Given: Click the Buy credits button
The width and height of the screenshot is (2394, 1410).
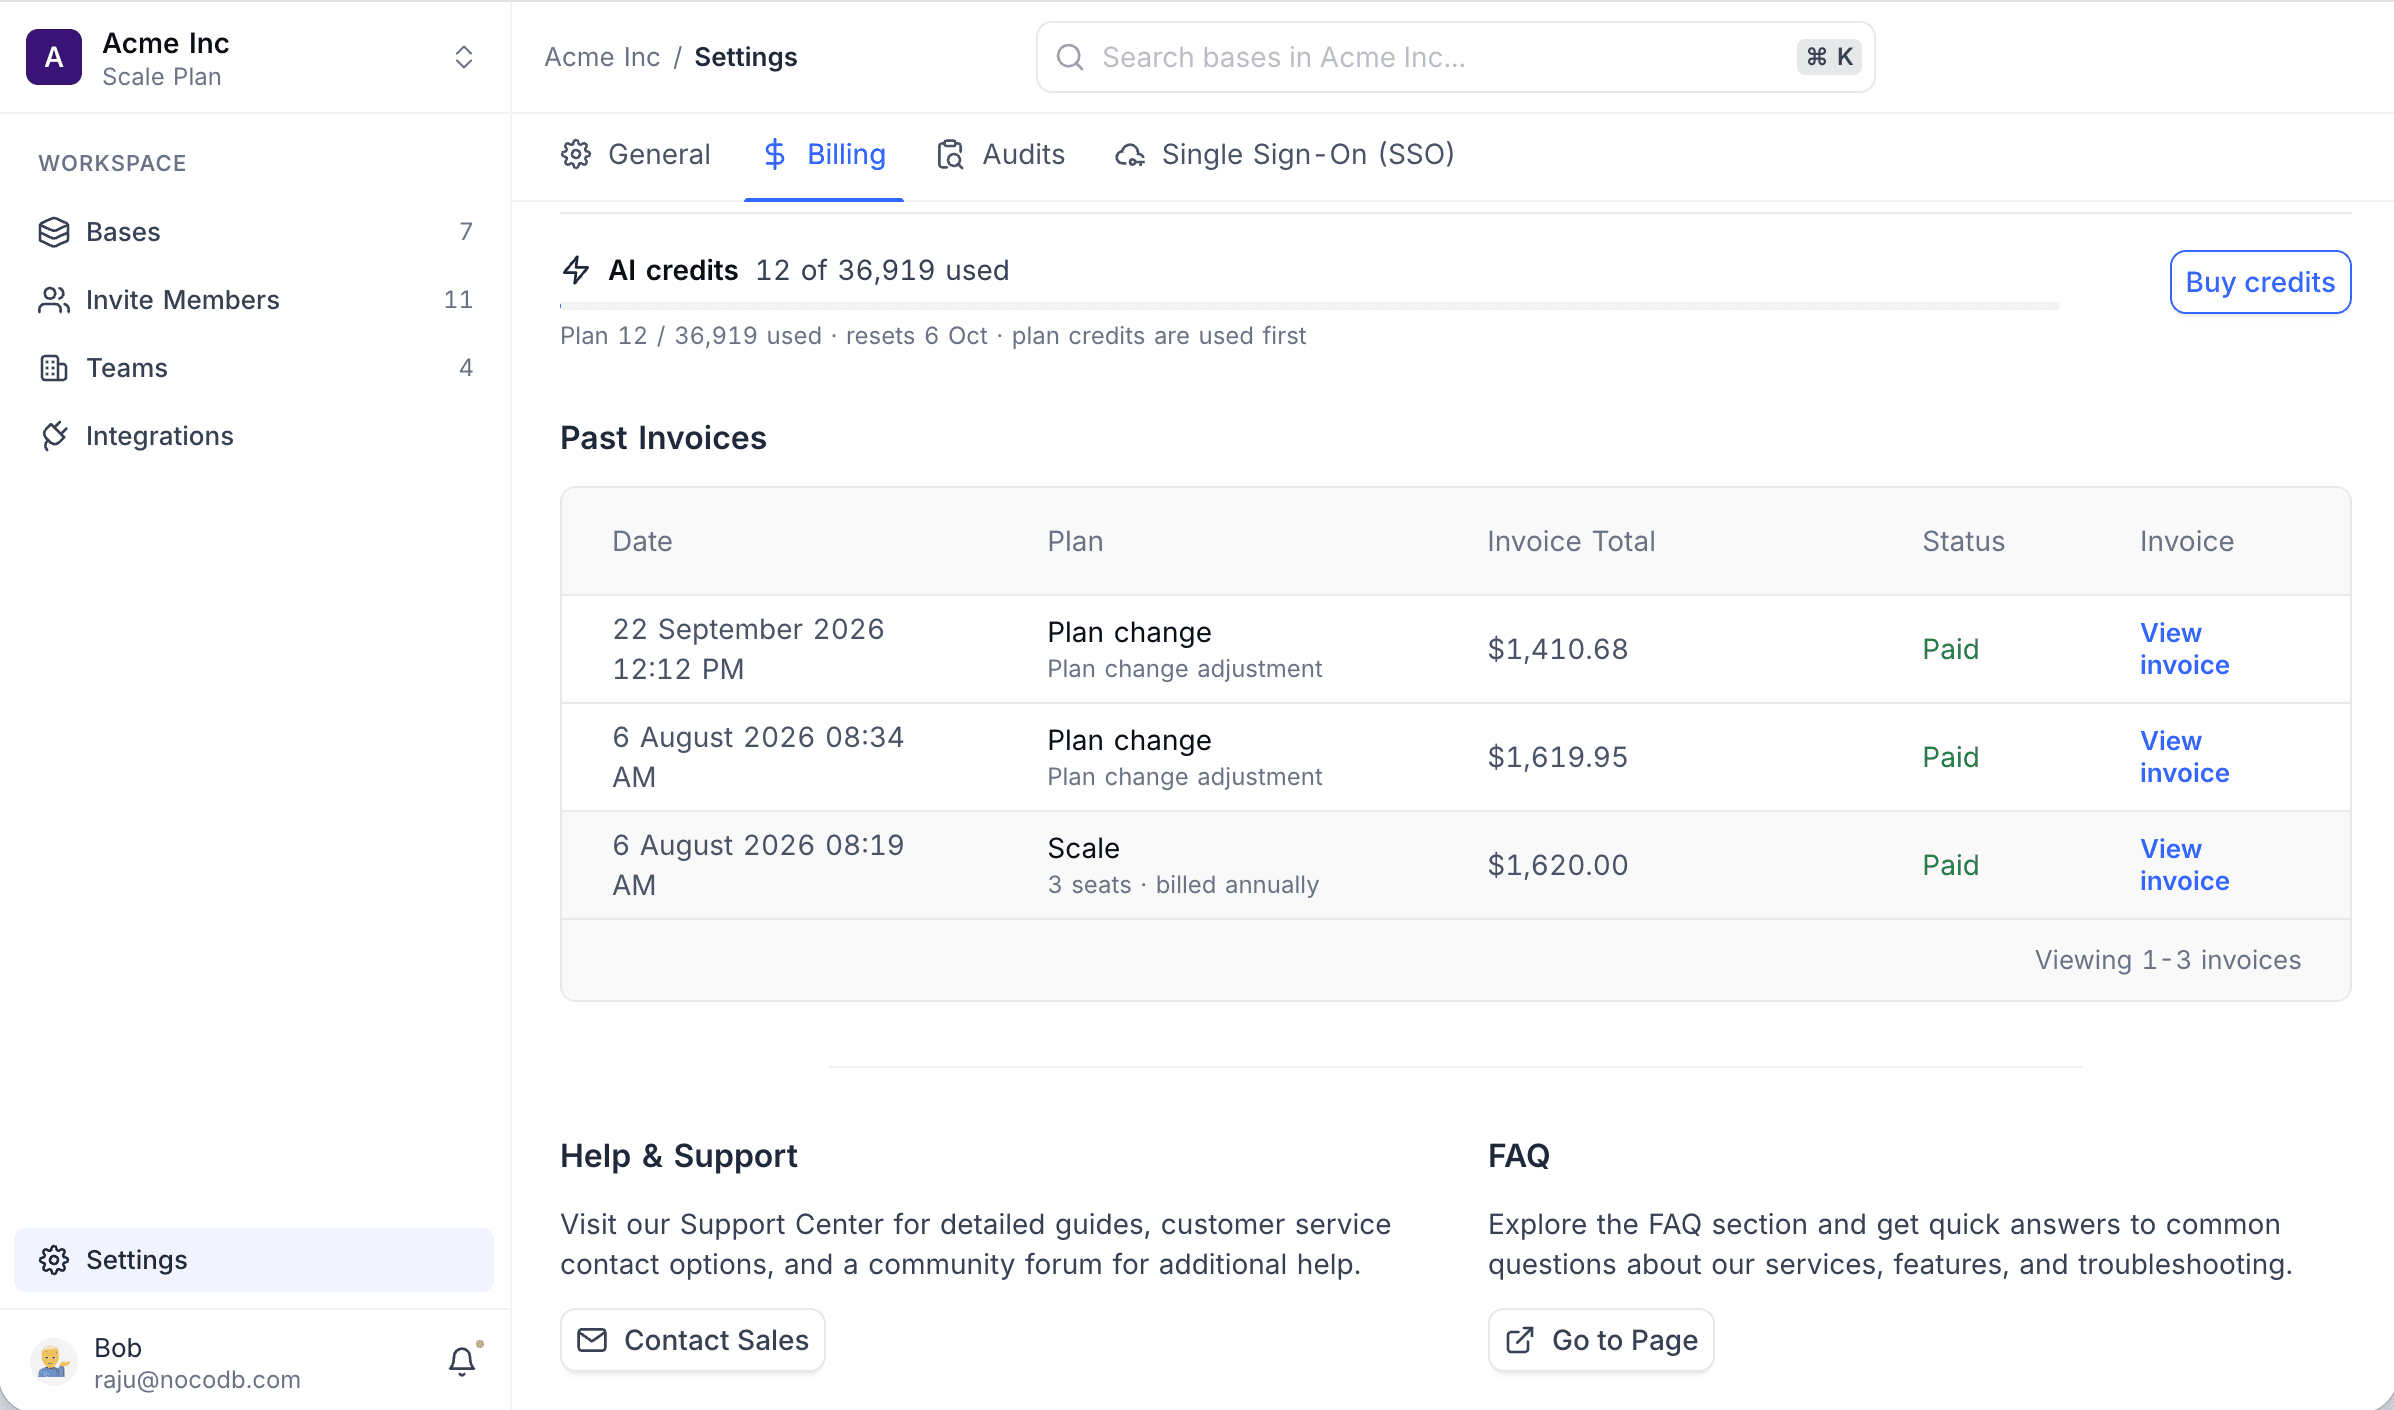Looking at the screenshot, I should (x=2260, y=282).
